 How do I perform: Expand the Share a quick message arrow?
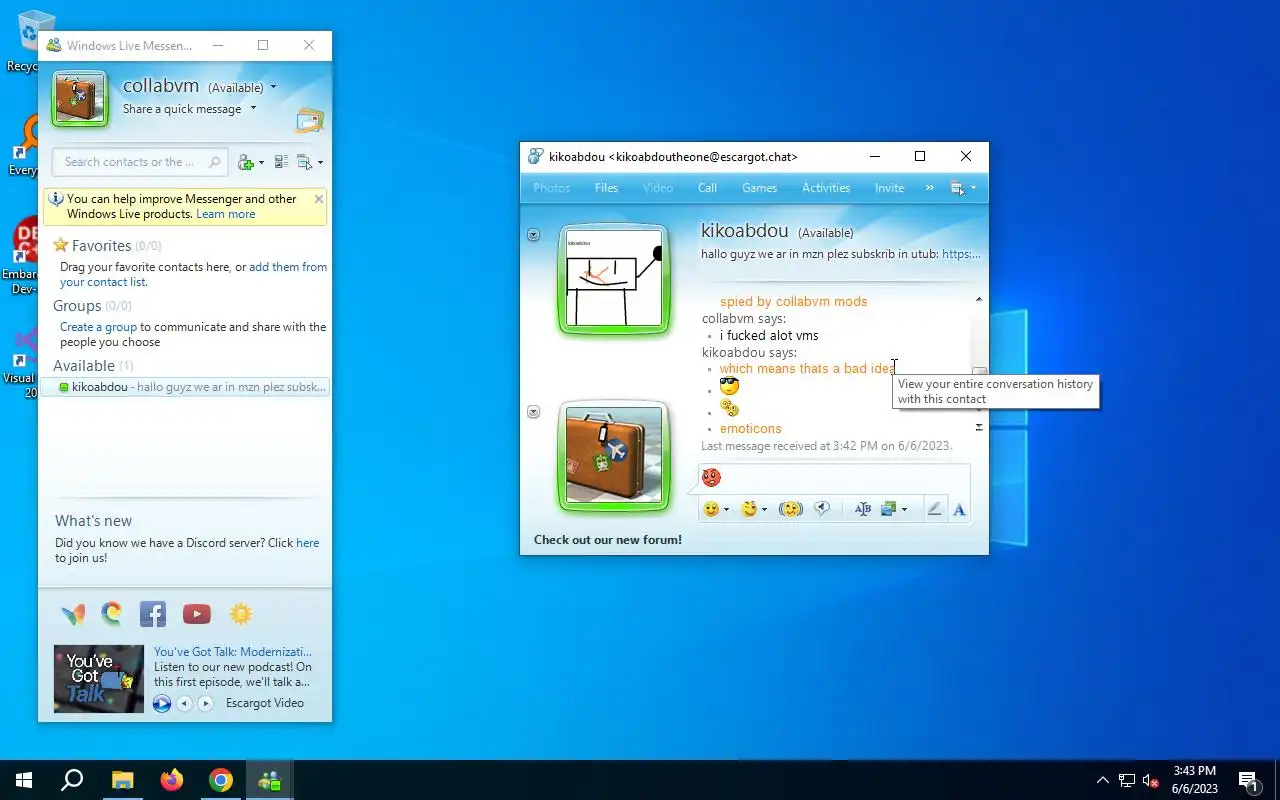253,109
